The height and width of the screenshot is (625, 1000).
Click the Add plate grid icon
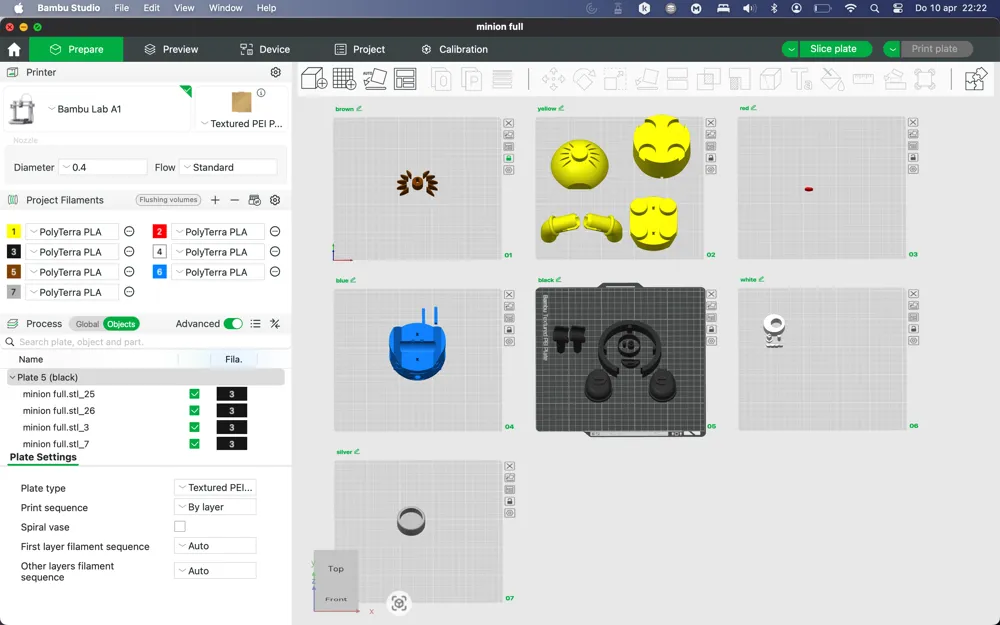(x=344, y=79)
